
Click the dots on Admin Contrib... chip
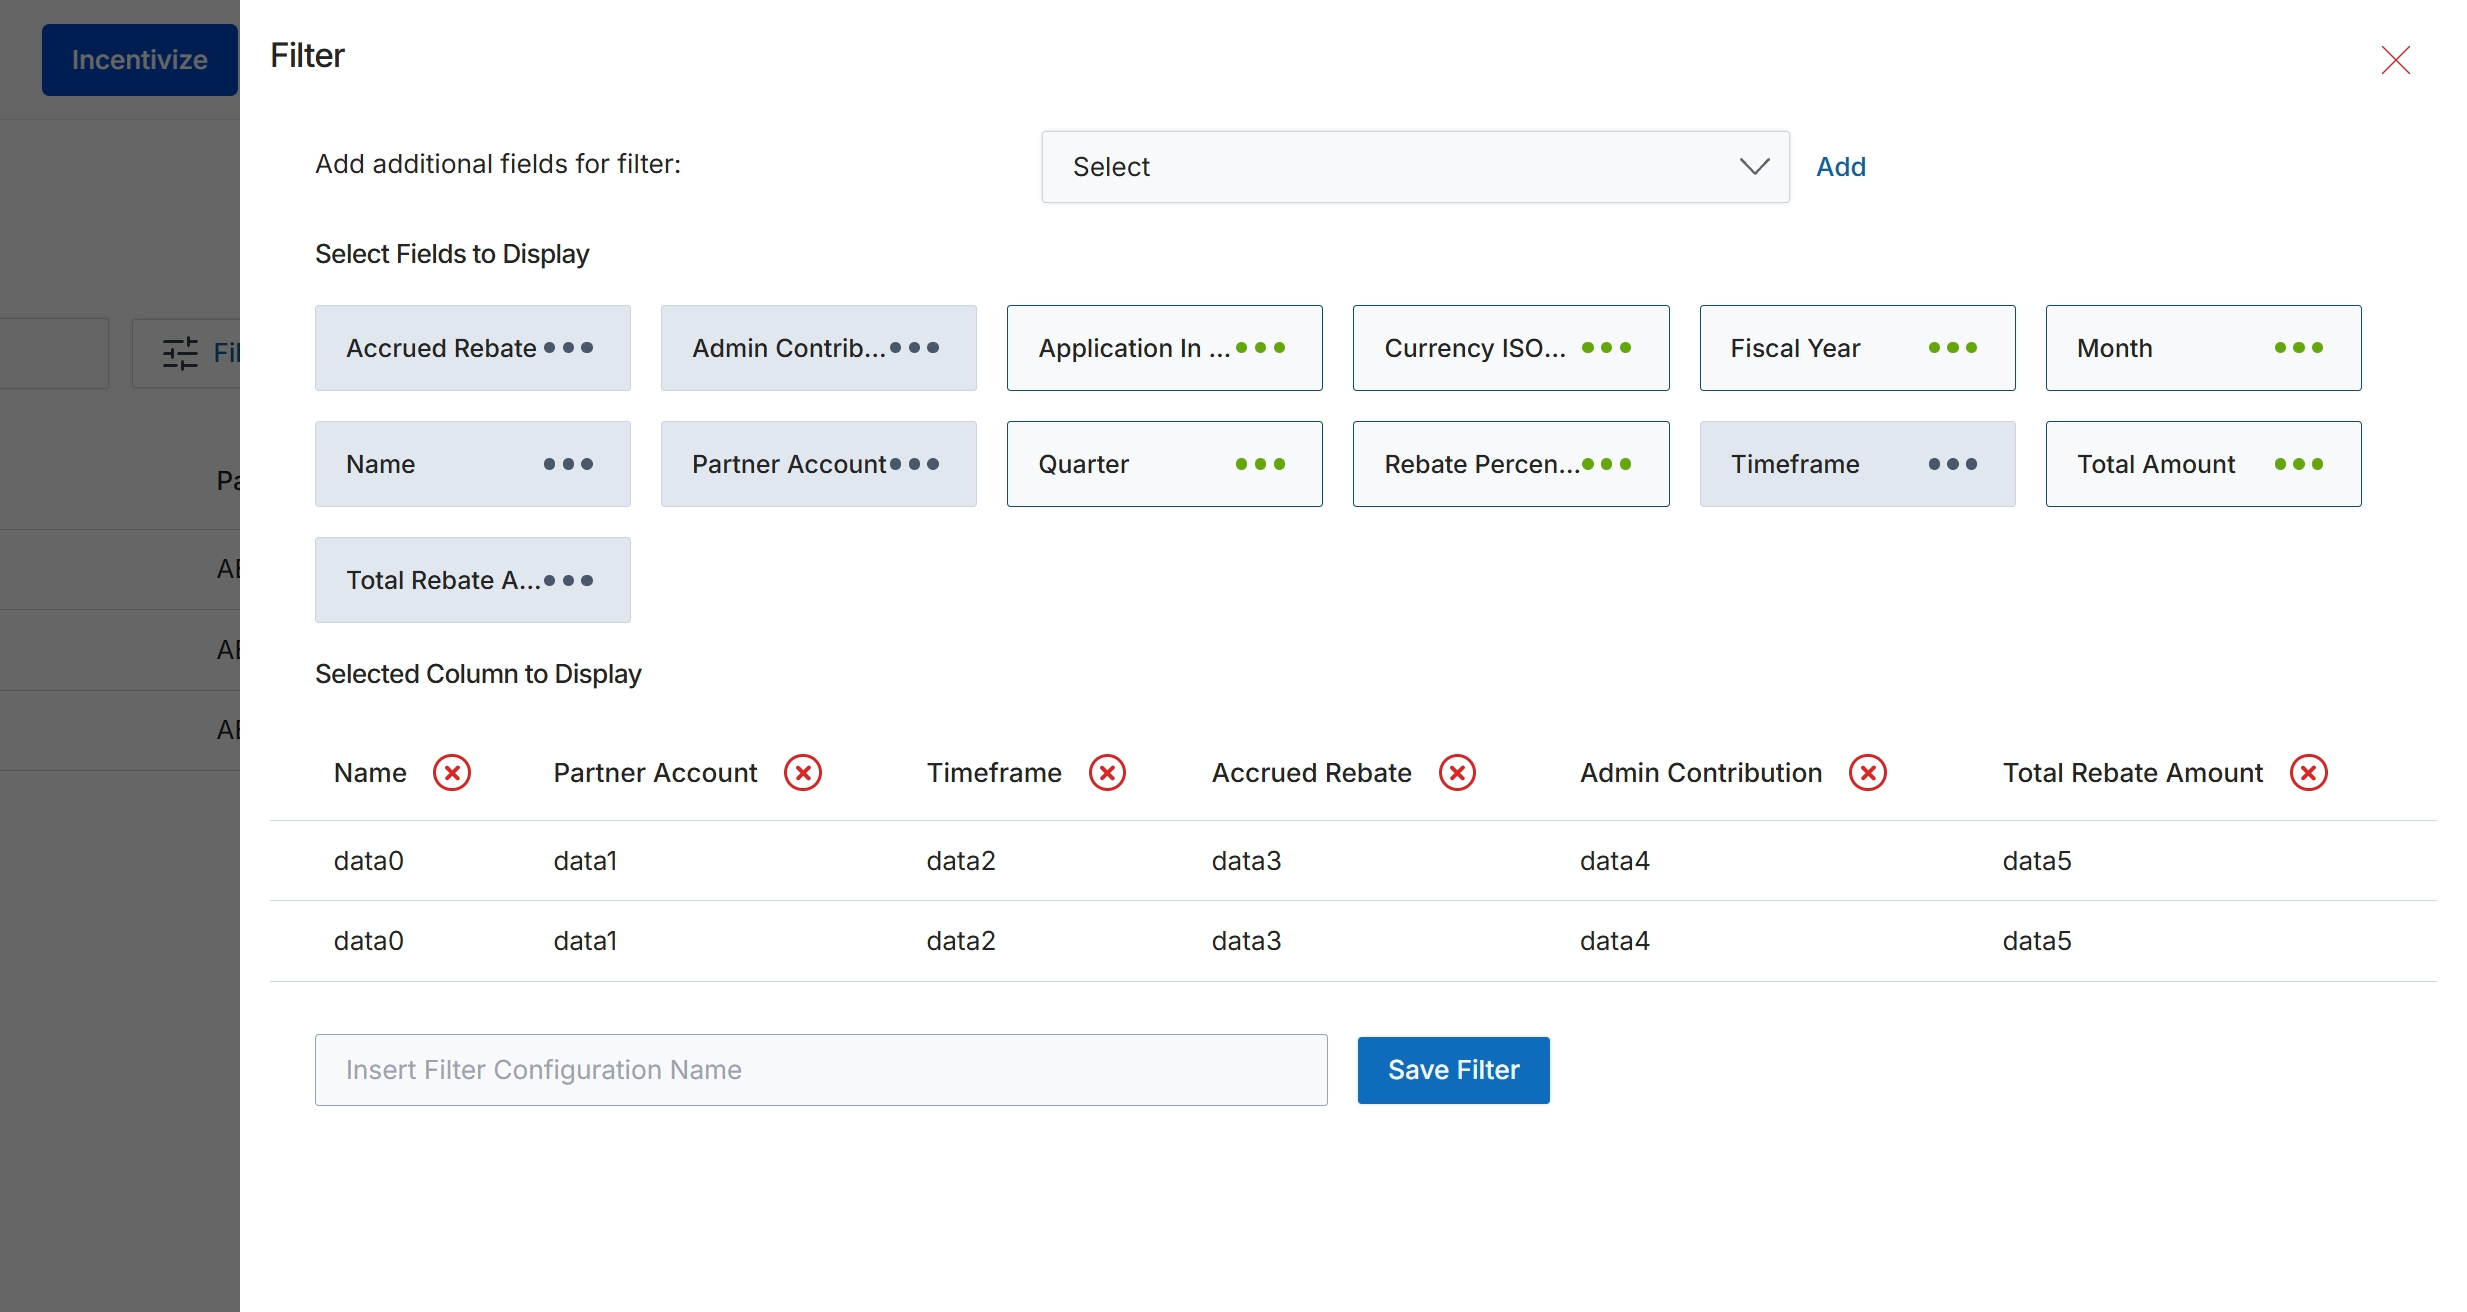(914, 348)
